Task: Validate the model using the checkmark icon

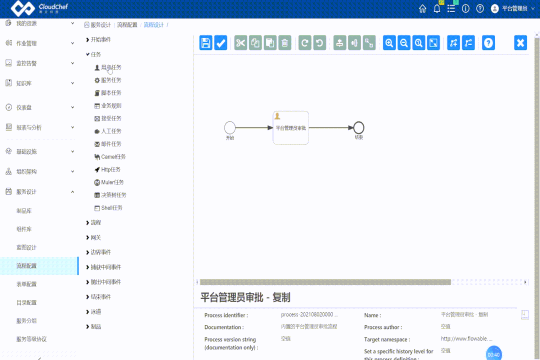Action: pyautogui.click(x=220, y=43)
